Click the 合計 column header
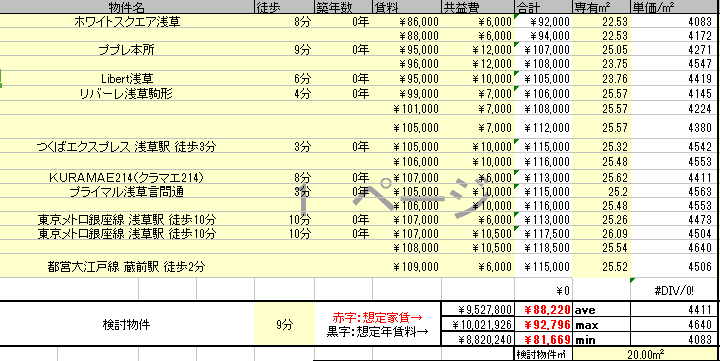 click(543, 7)
